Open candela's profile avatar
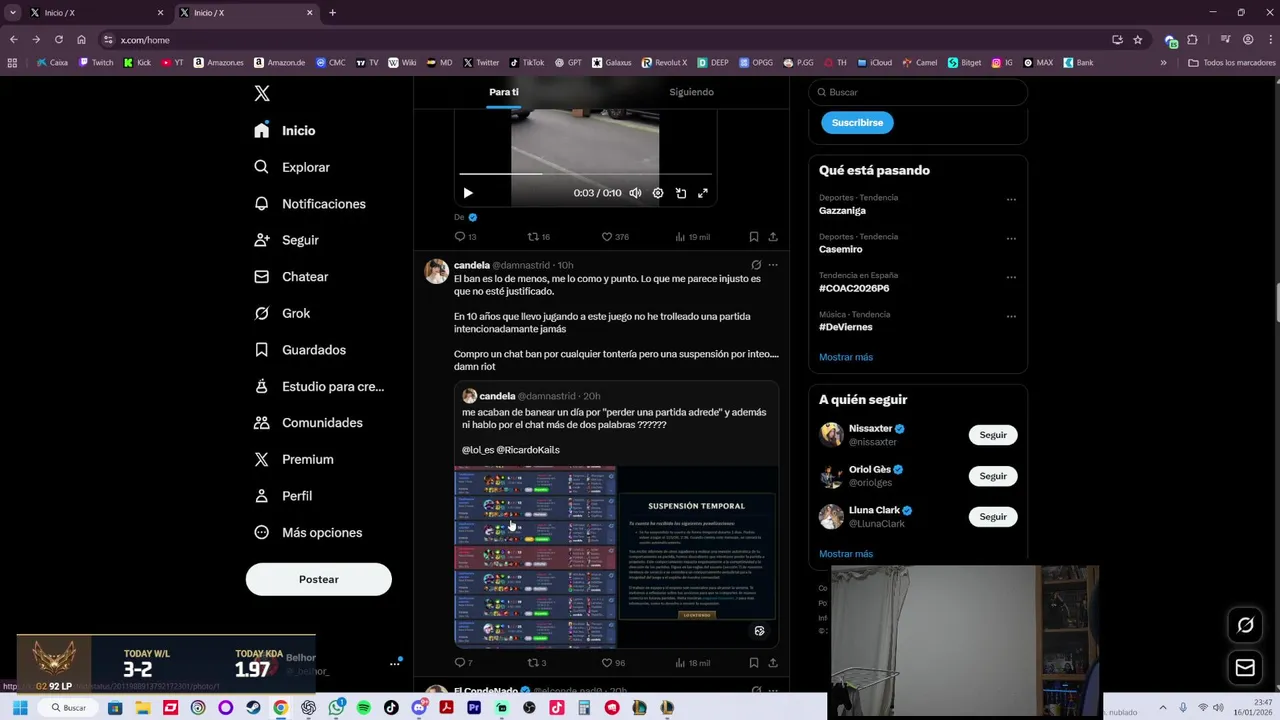This screenshot has width=1280, height=720. click(x=436, y=272)
